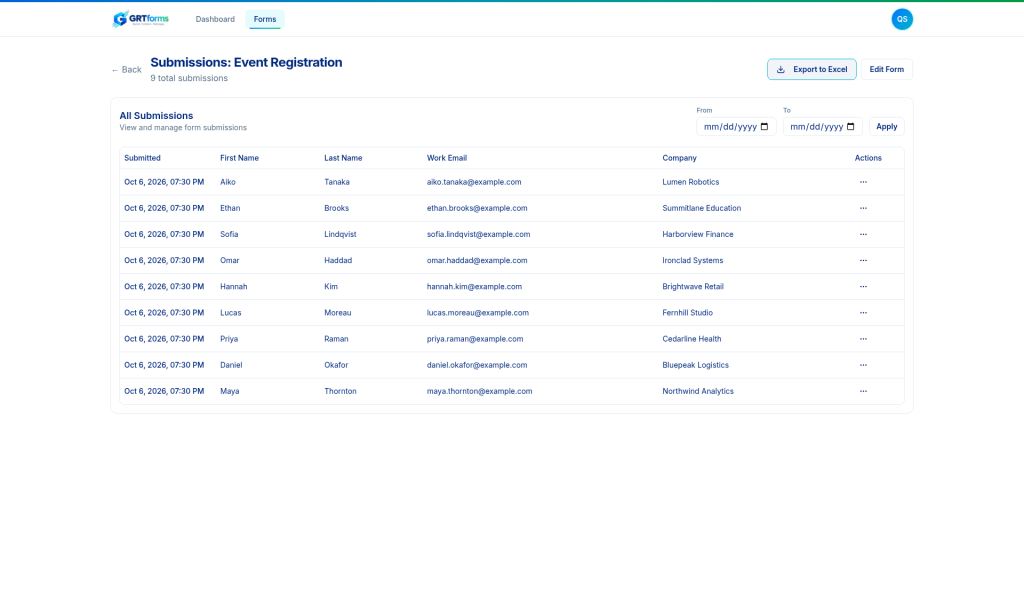
Task: Click the 9 total submissions text
Action: tap(189, 78)
